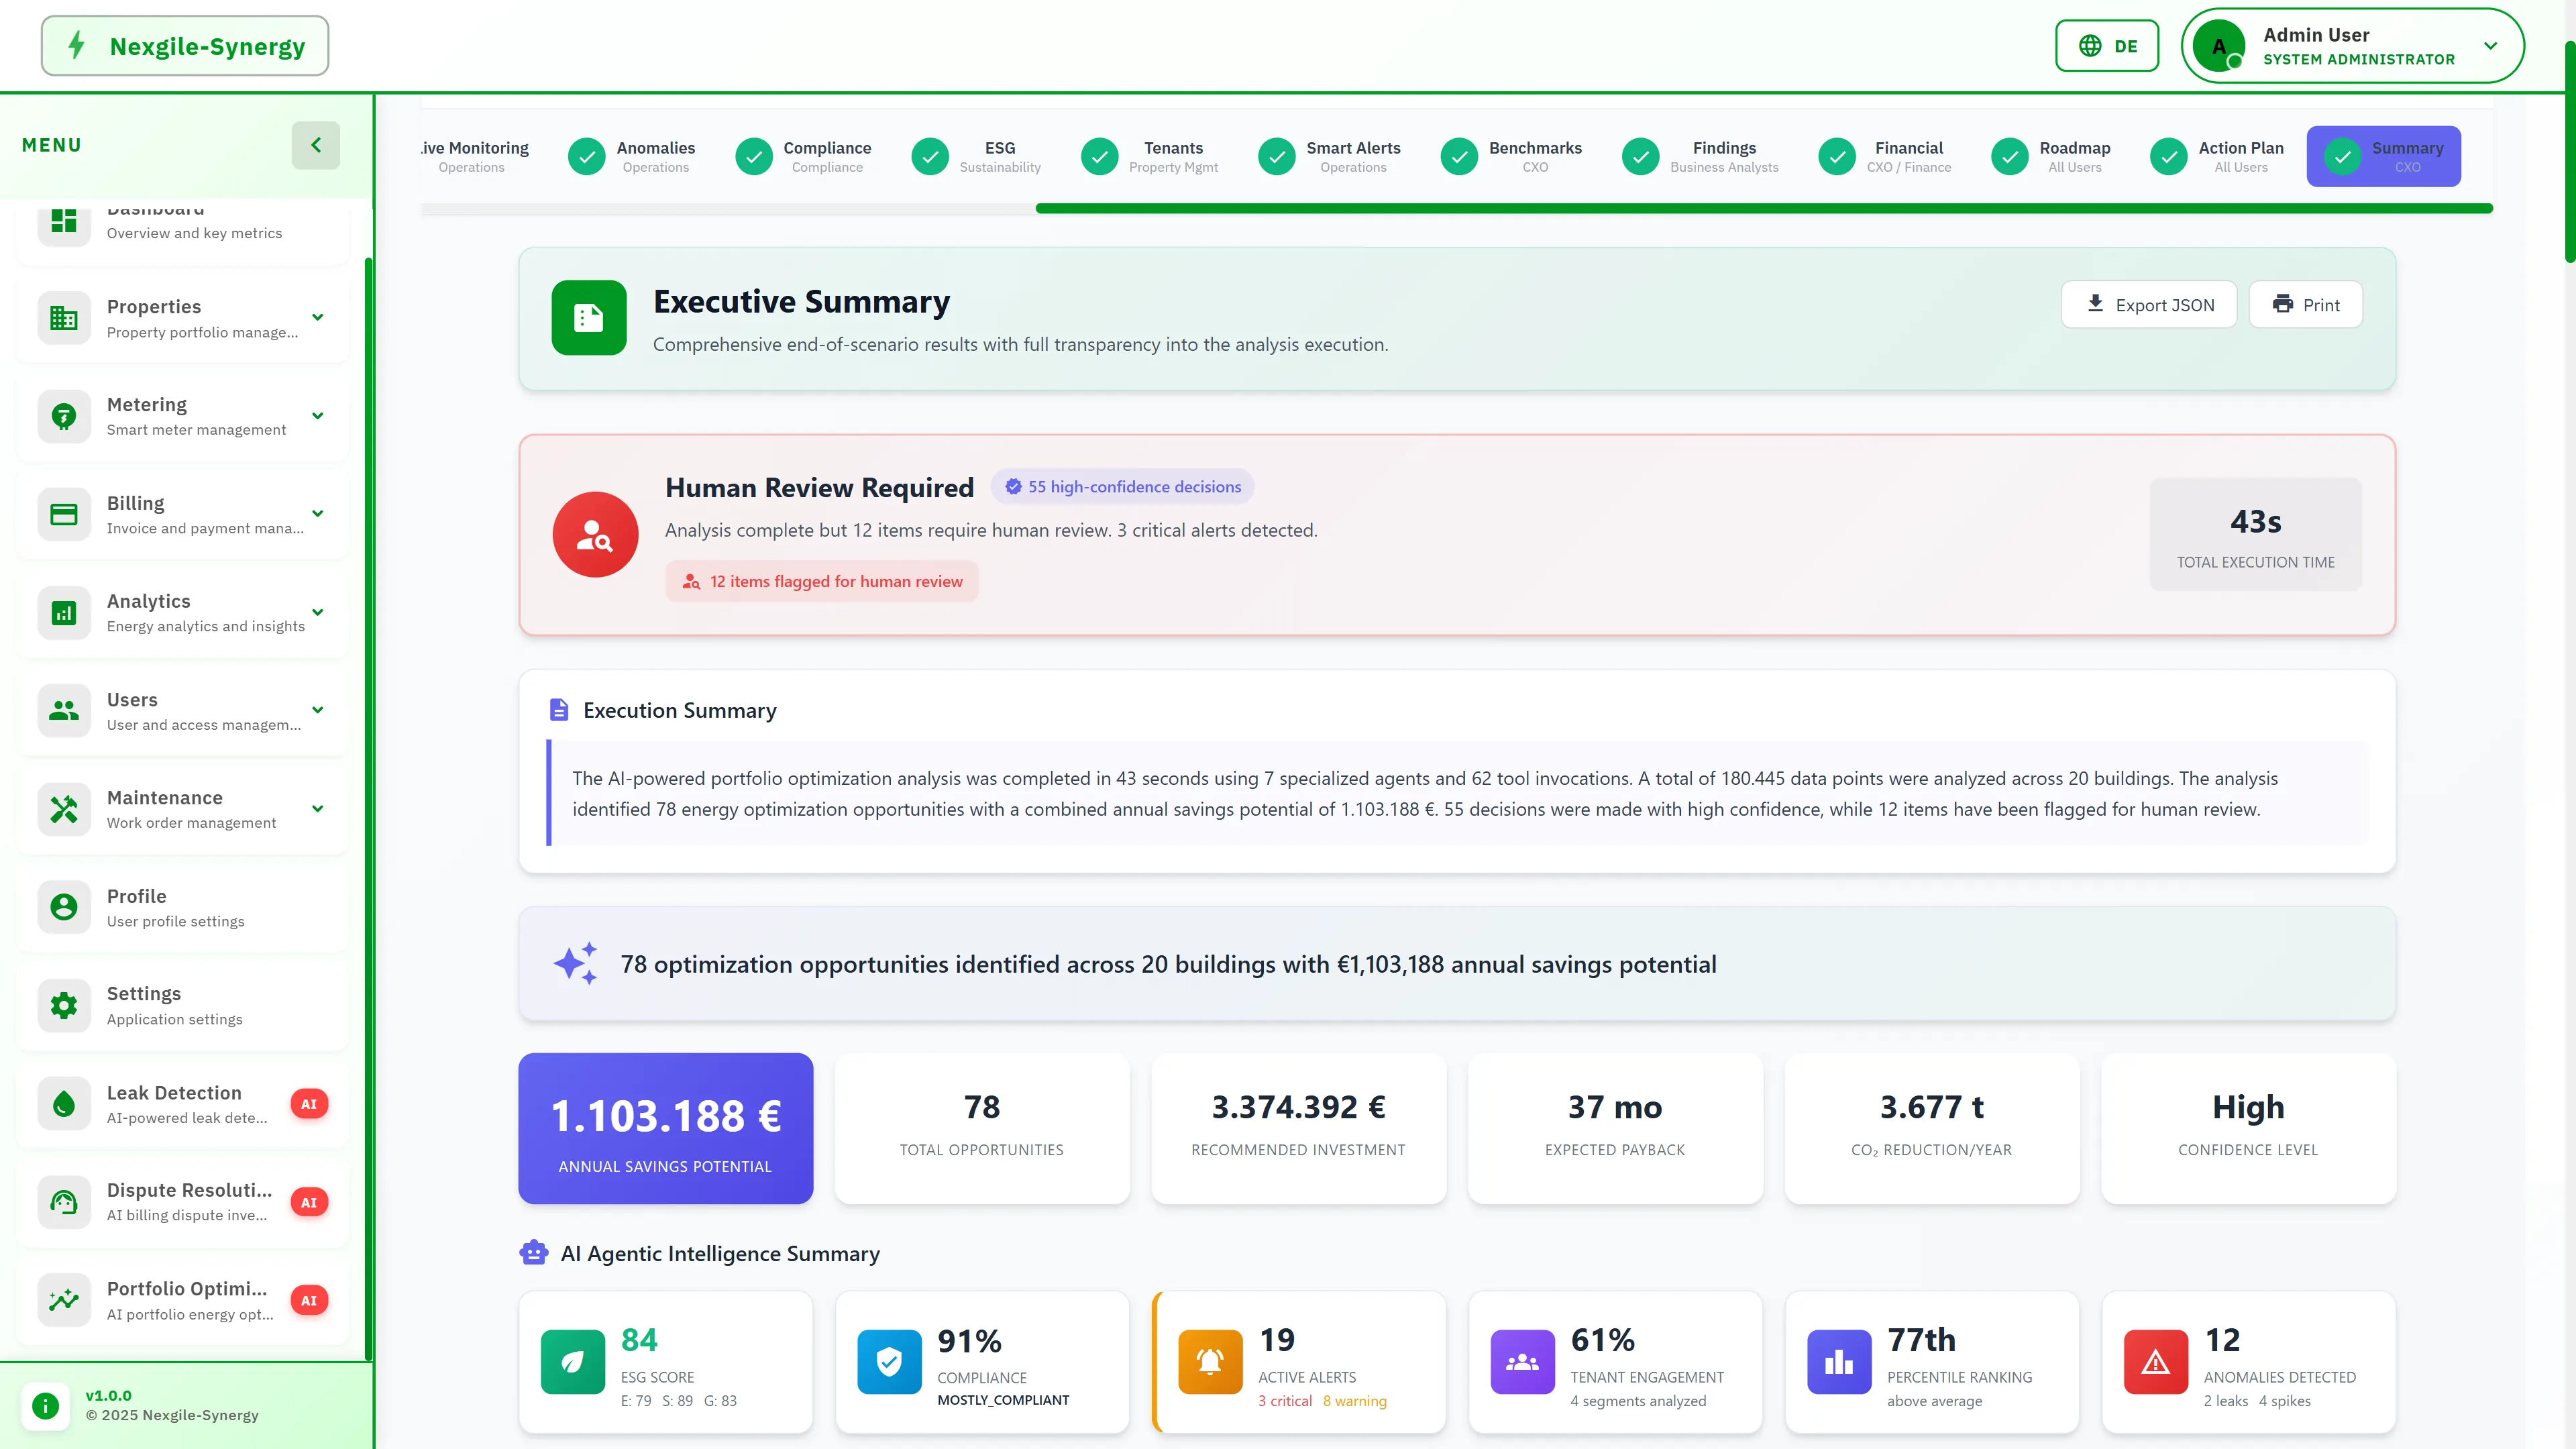The height and width of the screenshot is (1449, 2576).
Task: Open Users via the people icon
Action: (63, 710)
